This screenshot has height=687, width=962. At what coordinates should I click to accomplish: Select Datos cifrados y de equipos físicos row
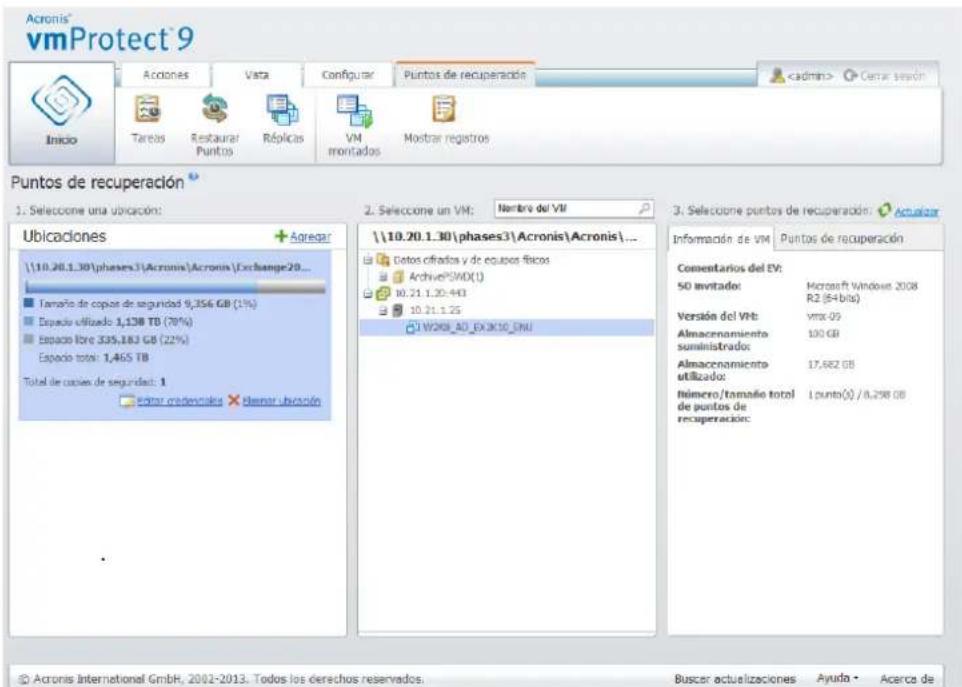click(x=471, y=260)
